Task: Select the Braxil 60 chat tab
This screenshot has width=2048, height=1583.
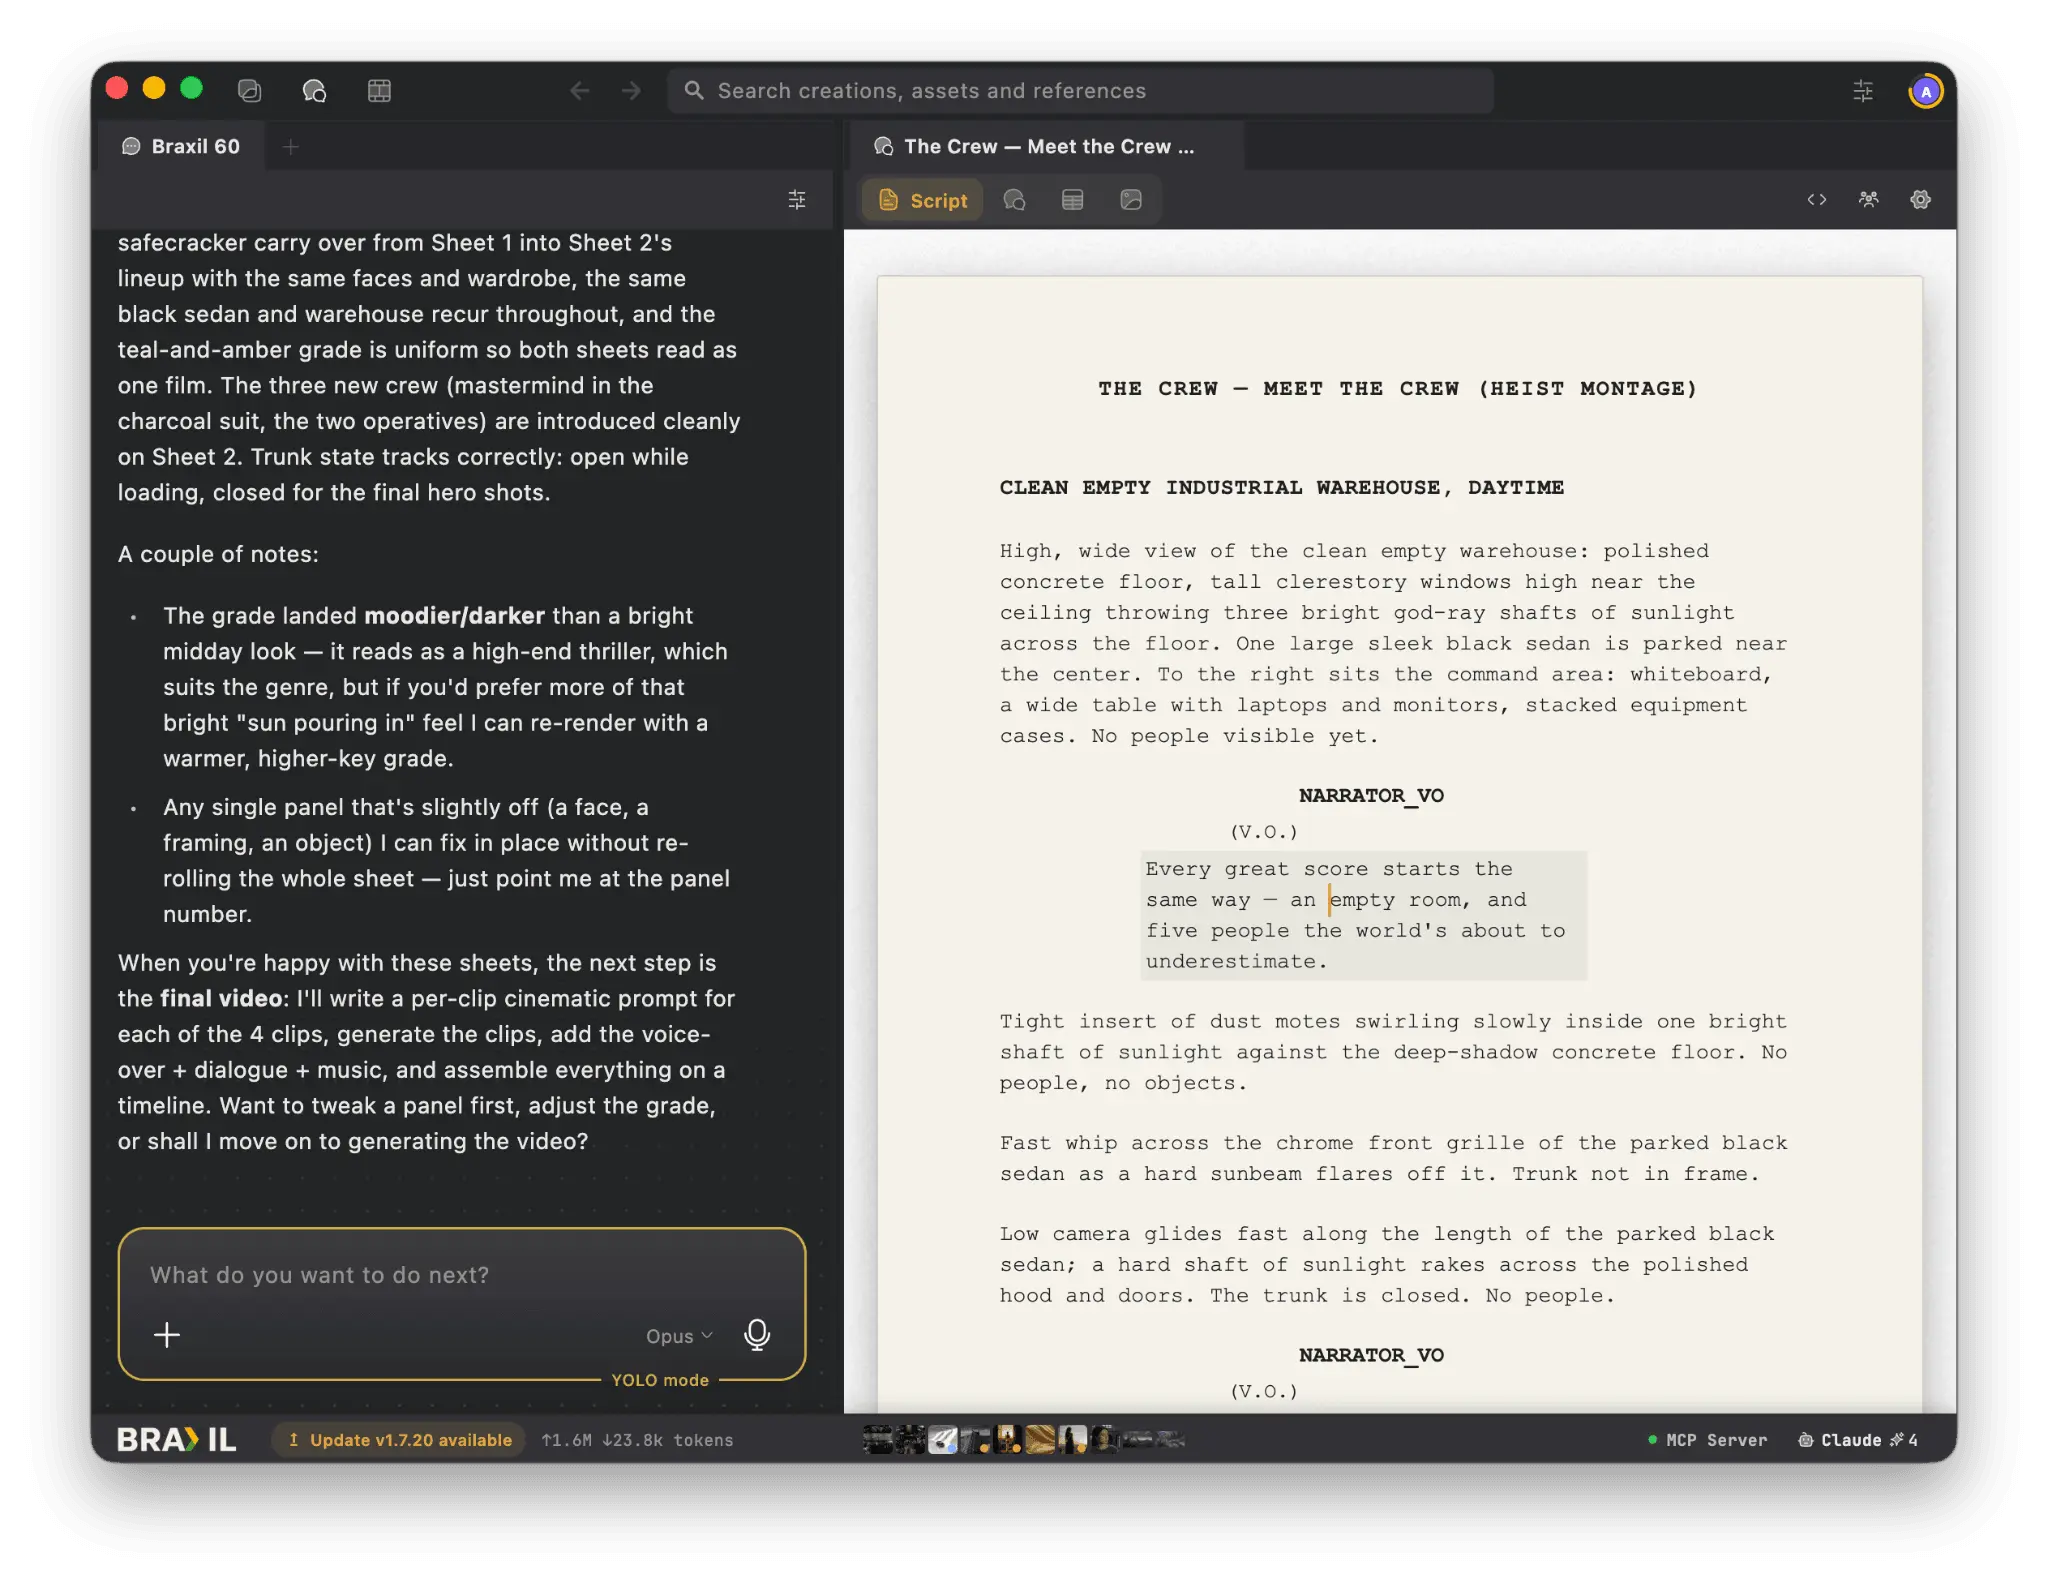Action: coord(181,147)
